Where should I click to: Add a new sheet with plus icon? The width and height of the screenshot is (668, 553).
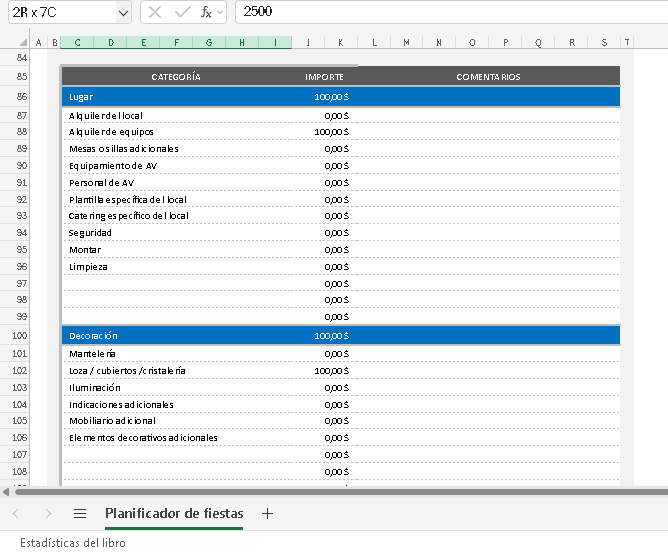click(267, 513)
